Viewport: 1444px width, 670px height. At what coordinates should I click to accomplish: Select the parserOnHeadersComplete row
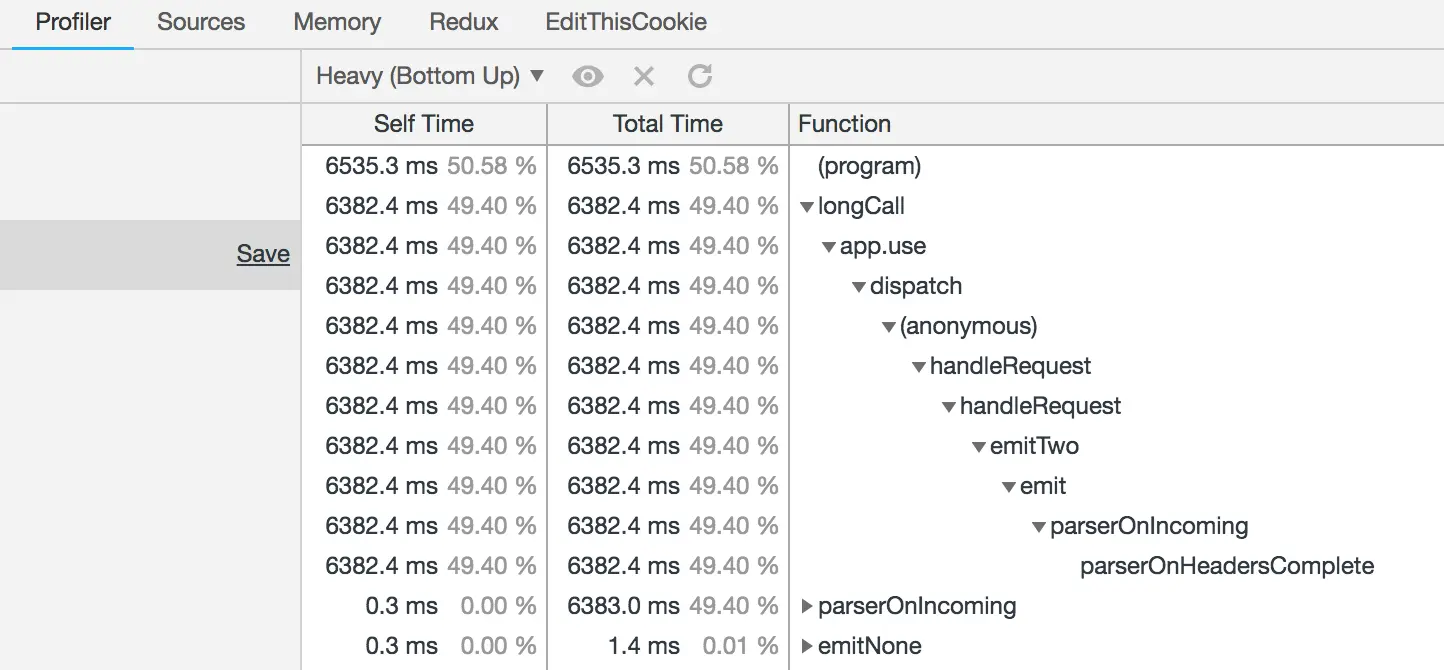click(x=1227, y=566)
